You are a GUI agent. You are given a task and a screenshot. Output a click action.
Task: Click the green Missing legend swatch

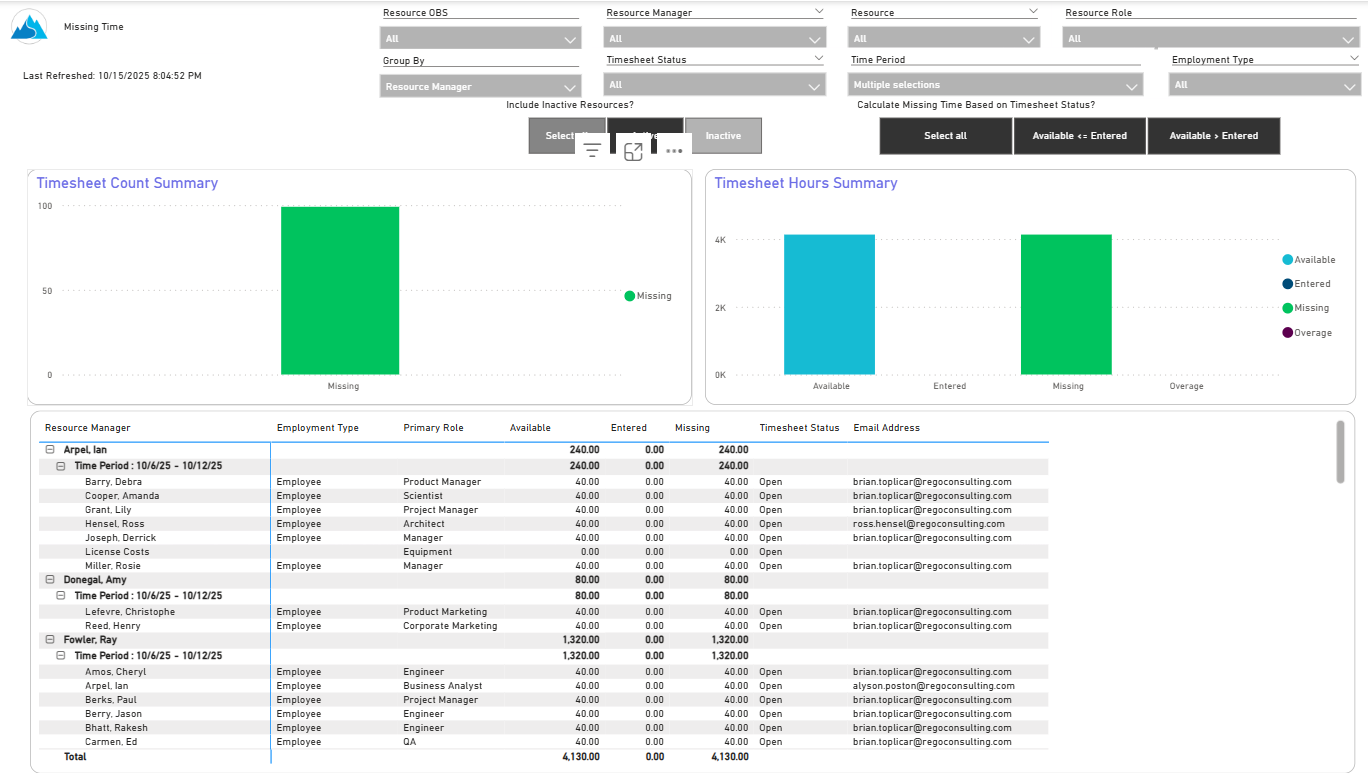[x=630, y=296]
